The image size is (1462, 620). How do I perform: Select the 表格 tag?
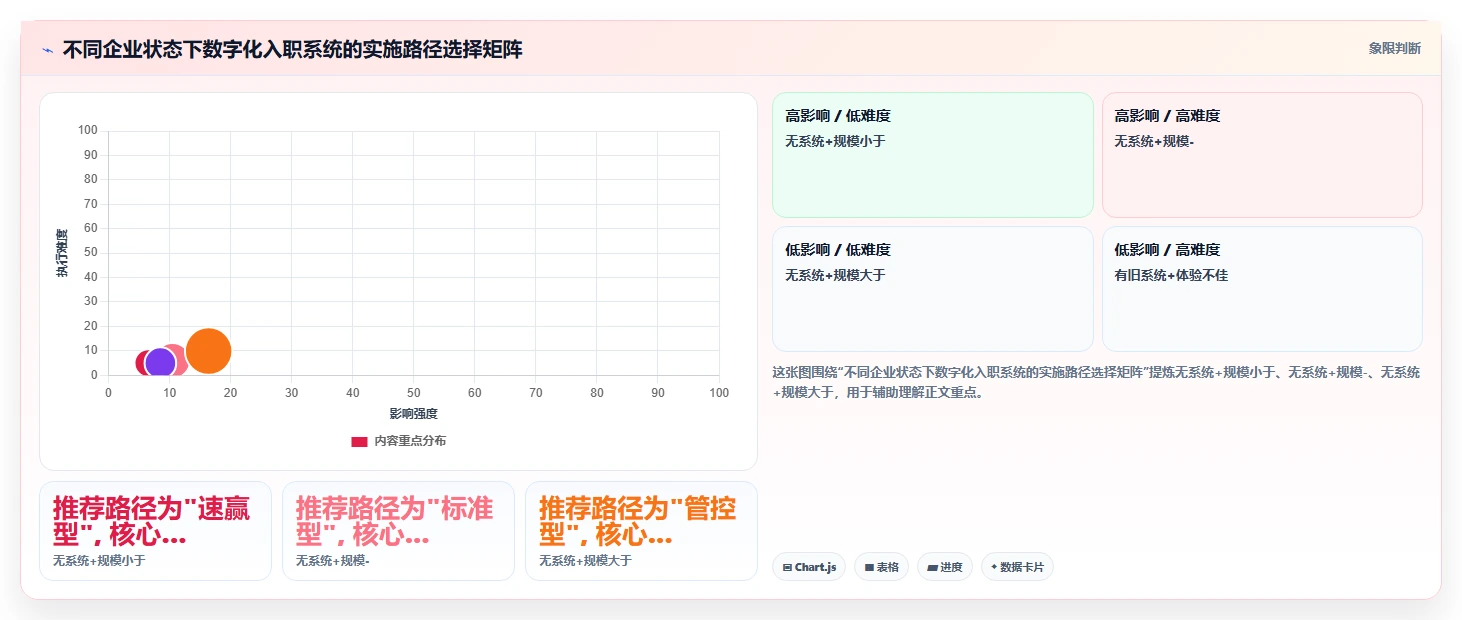881,567
